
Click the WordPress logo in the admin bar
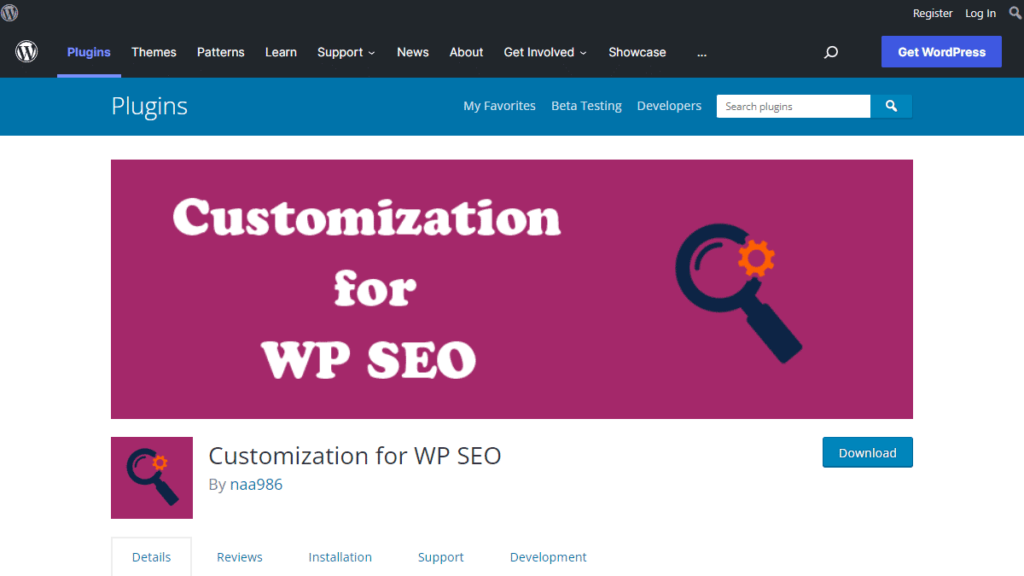coord(9,12)
